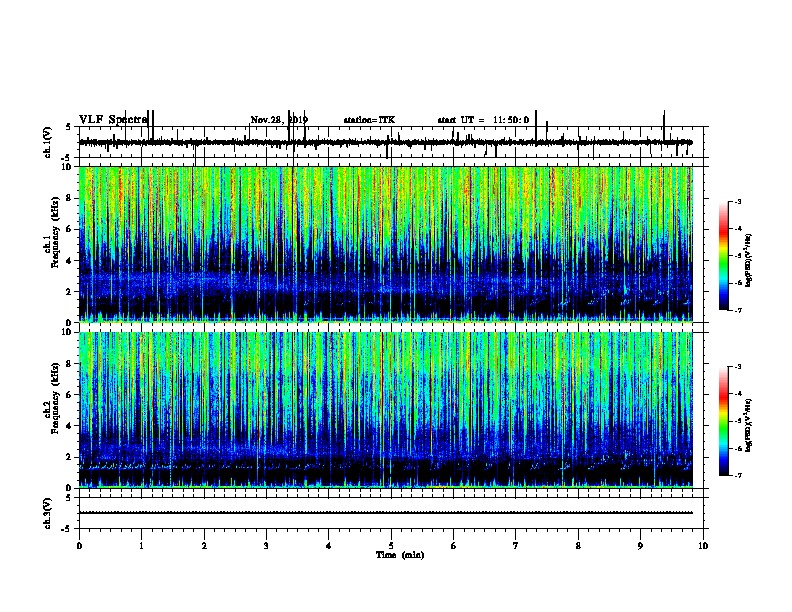The image size is (792, 612).
Task: Click time axis tick label "9"
Action: (x=640, y=546)
